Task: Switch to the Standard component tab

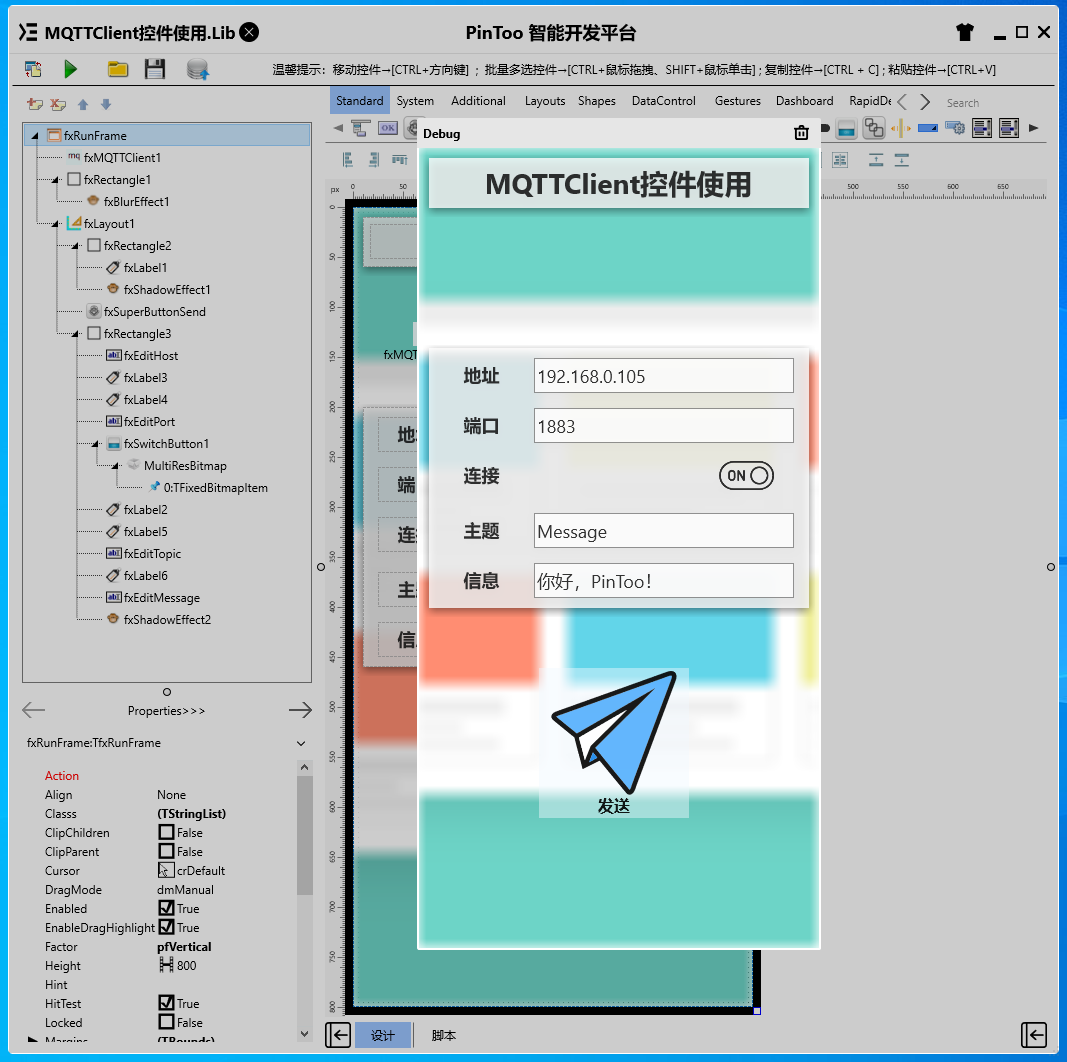Action: [360, 101]
